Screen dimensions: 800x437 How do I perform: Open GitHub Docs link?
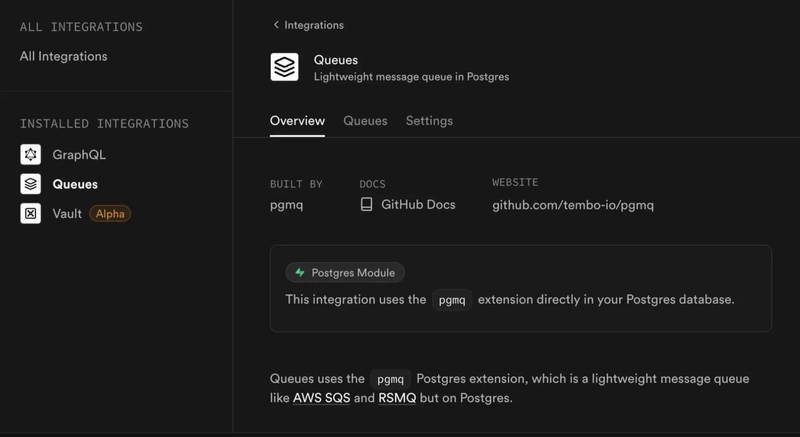coord(418,205)
